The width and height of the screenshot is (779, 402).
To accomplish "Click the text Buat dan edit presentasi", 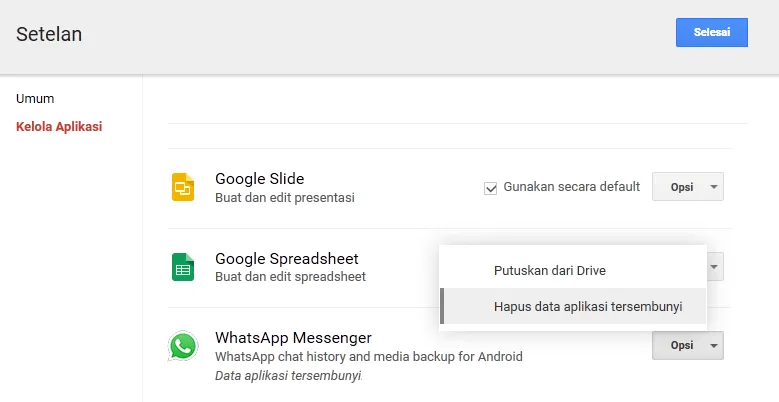I will click(x=285, y=197).
